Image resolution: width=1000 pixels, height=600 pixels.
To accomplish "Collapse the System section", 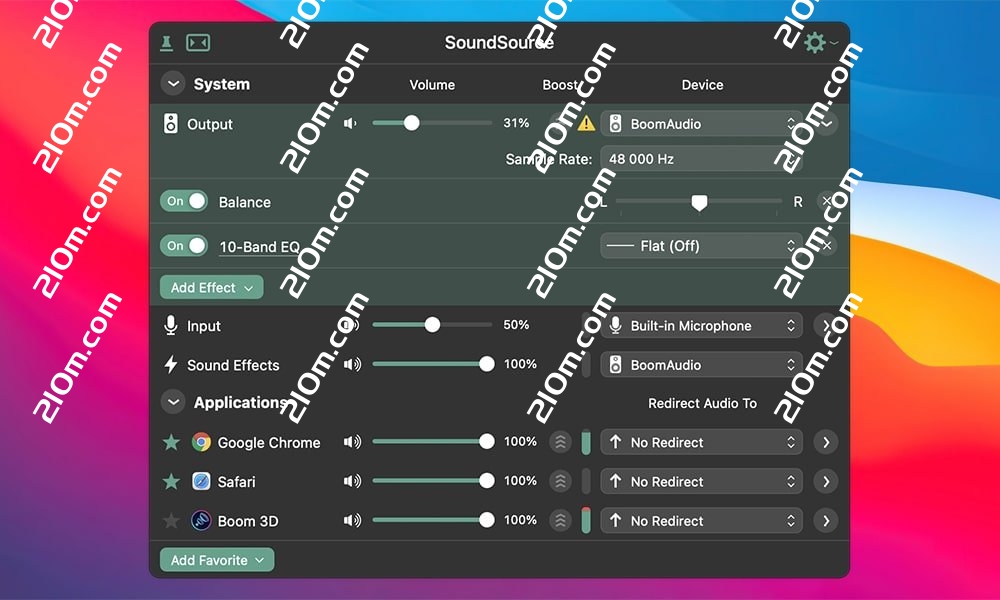I will (173, 85).
